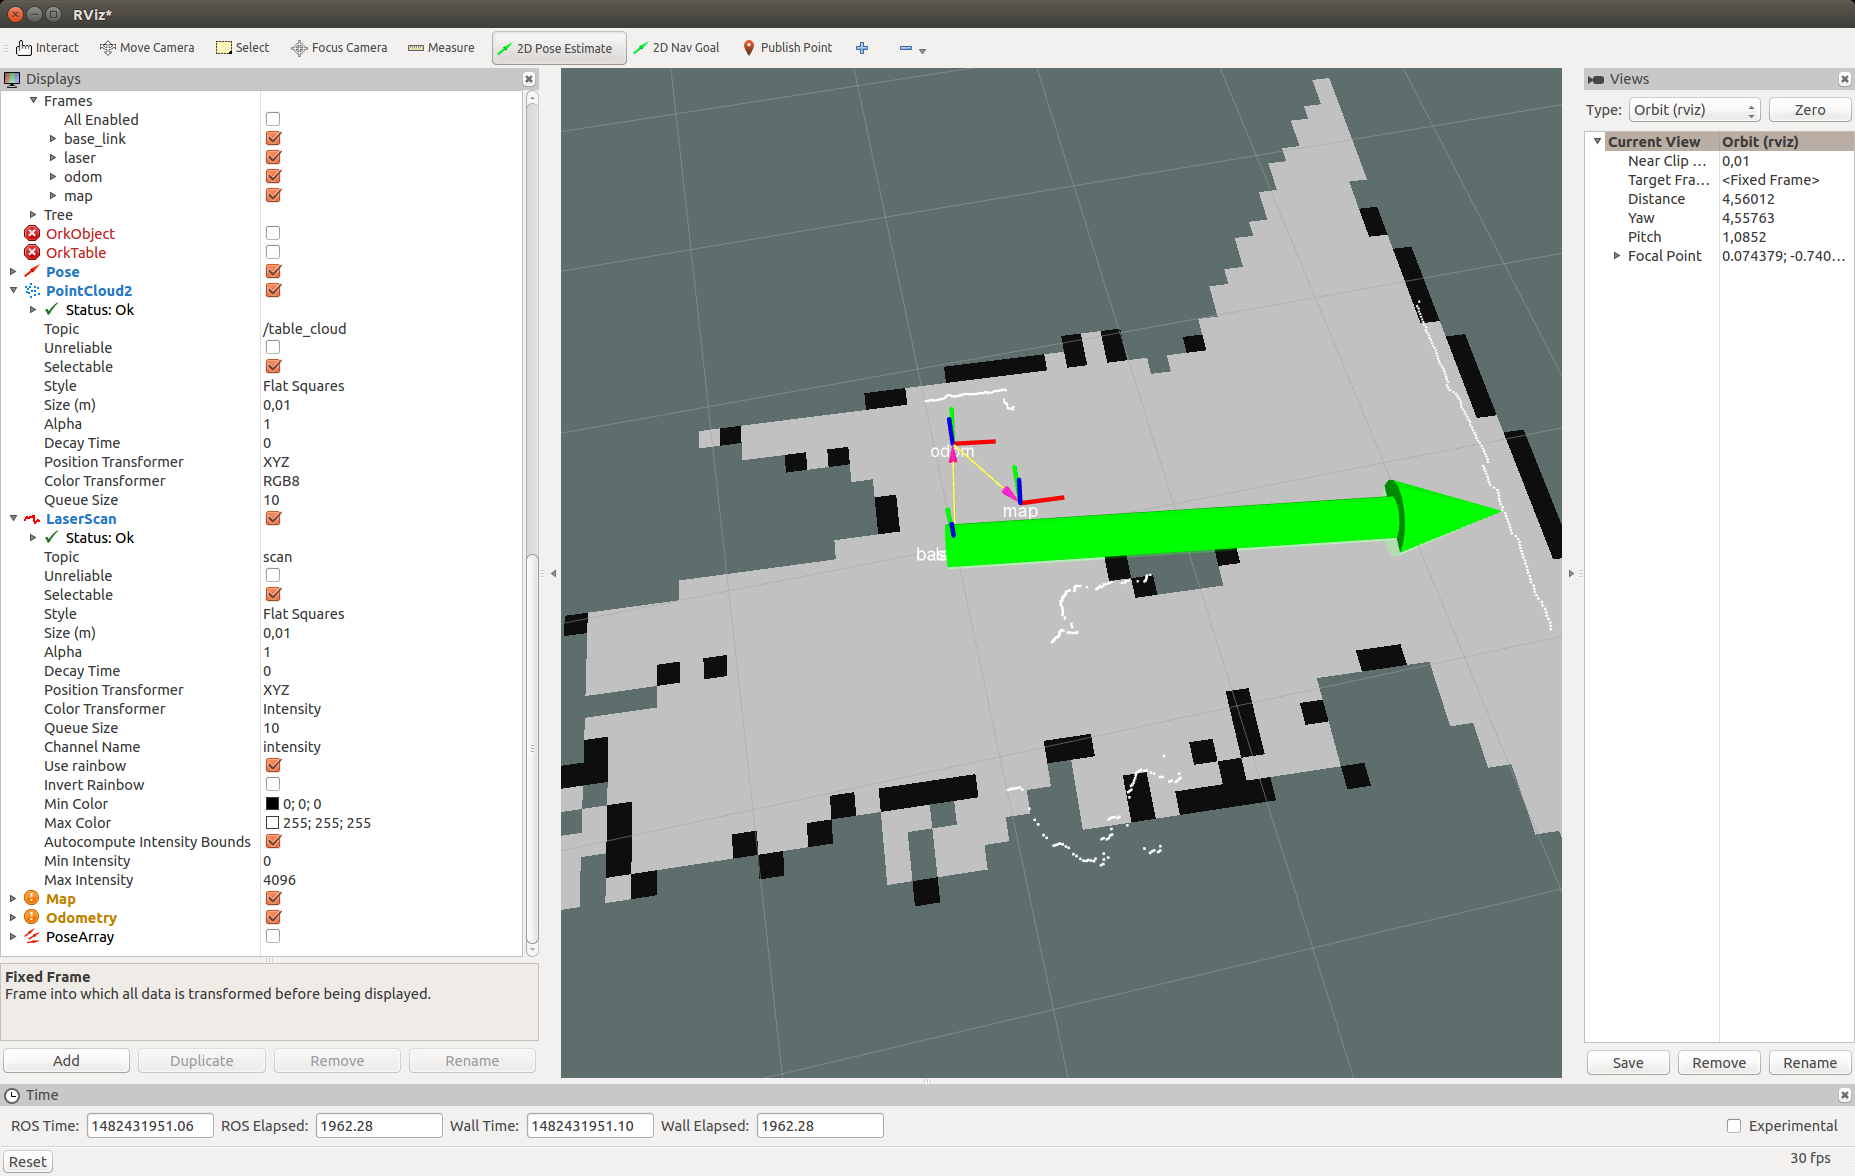
Task: Activate the Focus Camera tool
Action: [x=339, y=48]
